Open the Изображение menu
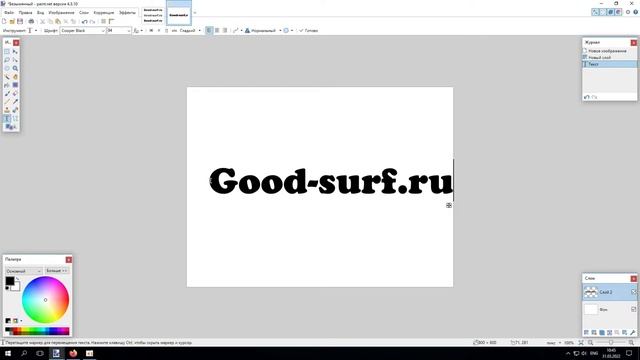The width and height of the screenshot is (640, 360). [x=61, y=13]
